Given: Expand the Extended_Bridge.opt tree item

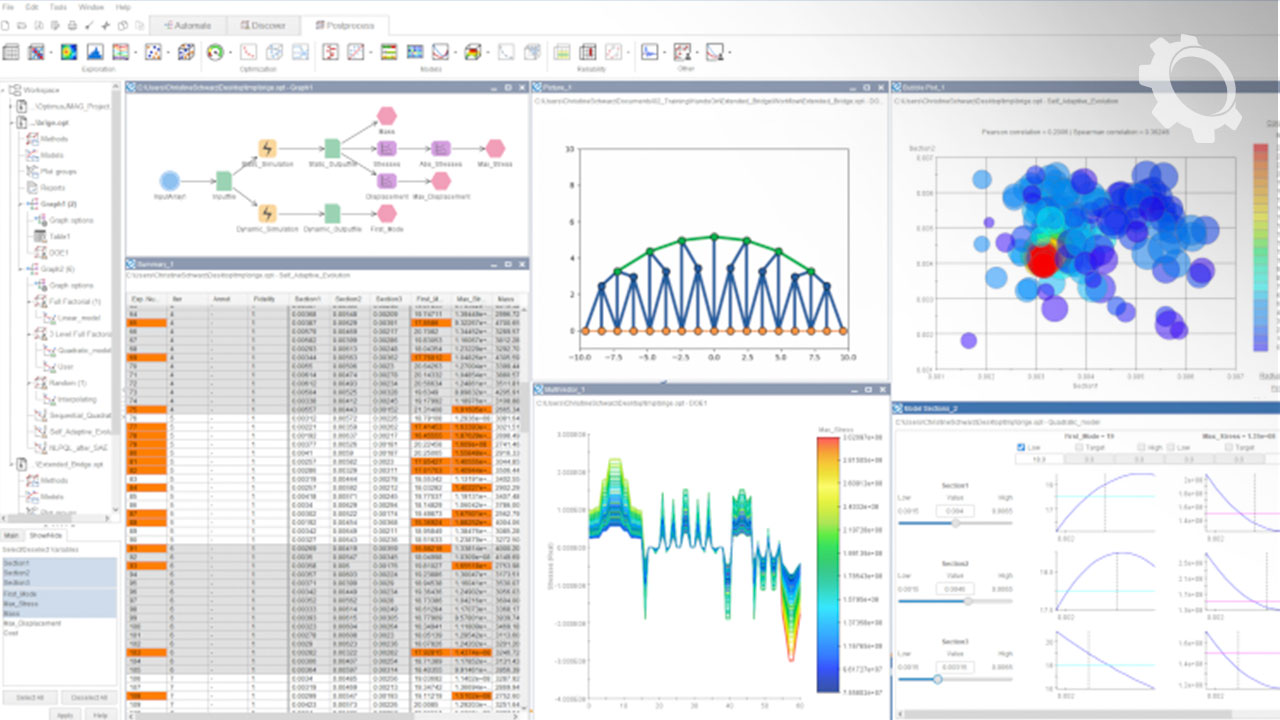Looking at the screenshot, I should point(10,464).
